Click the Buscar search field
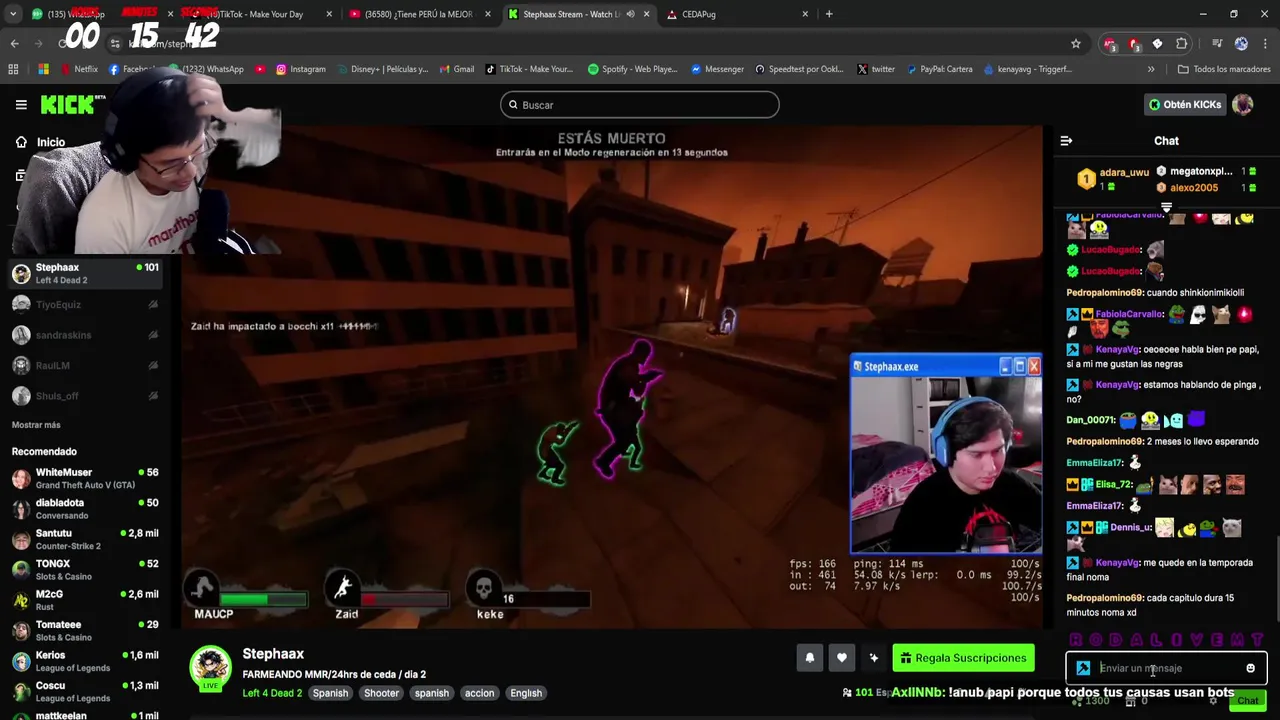1280x720 pixels. 639,105
